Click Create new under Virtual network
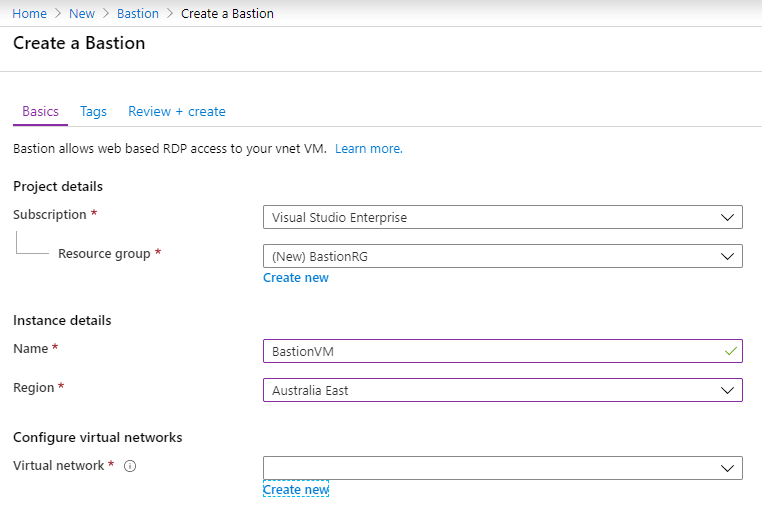762x514 pixels. pyautogui.click(x=296, y=490)
